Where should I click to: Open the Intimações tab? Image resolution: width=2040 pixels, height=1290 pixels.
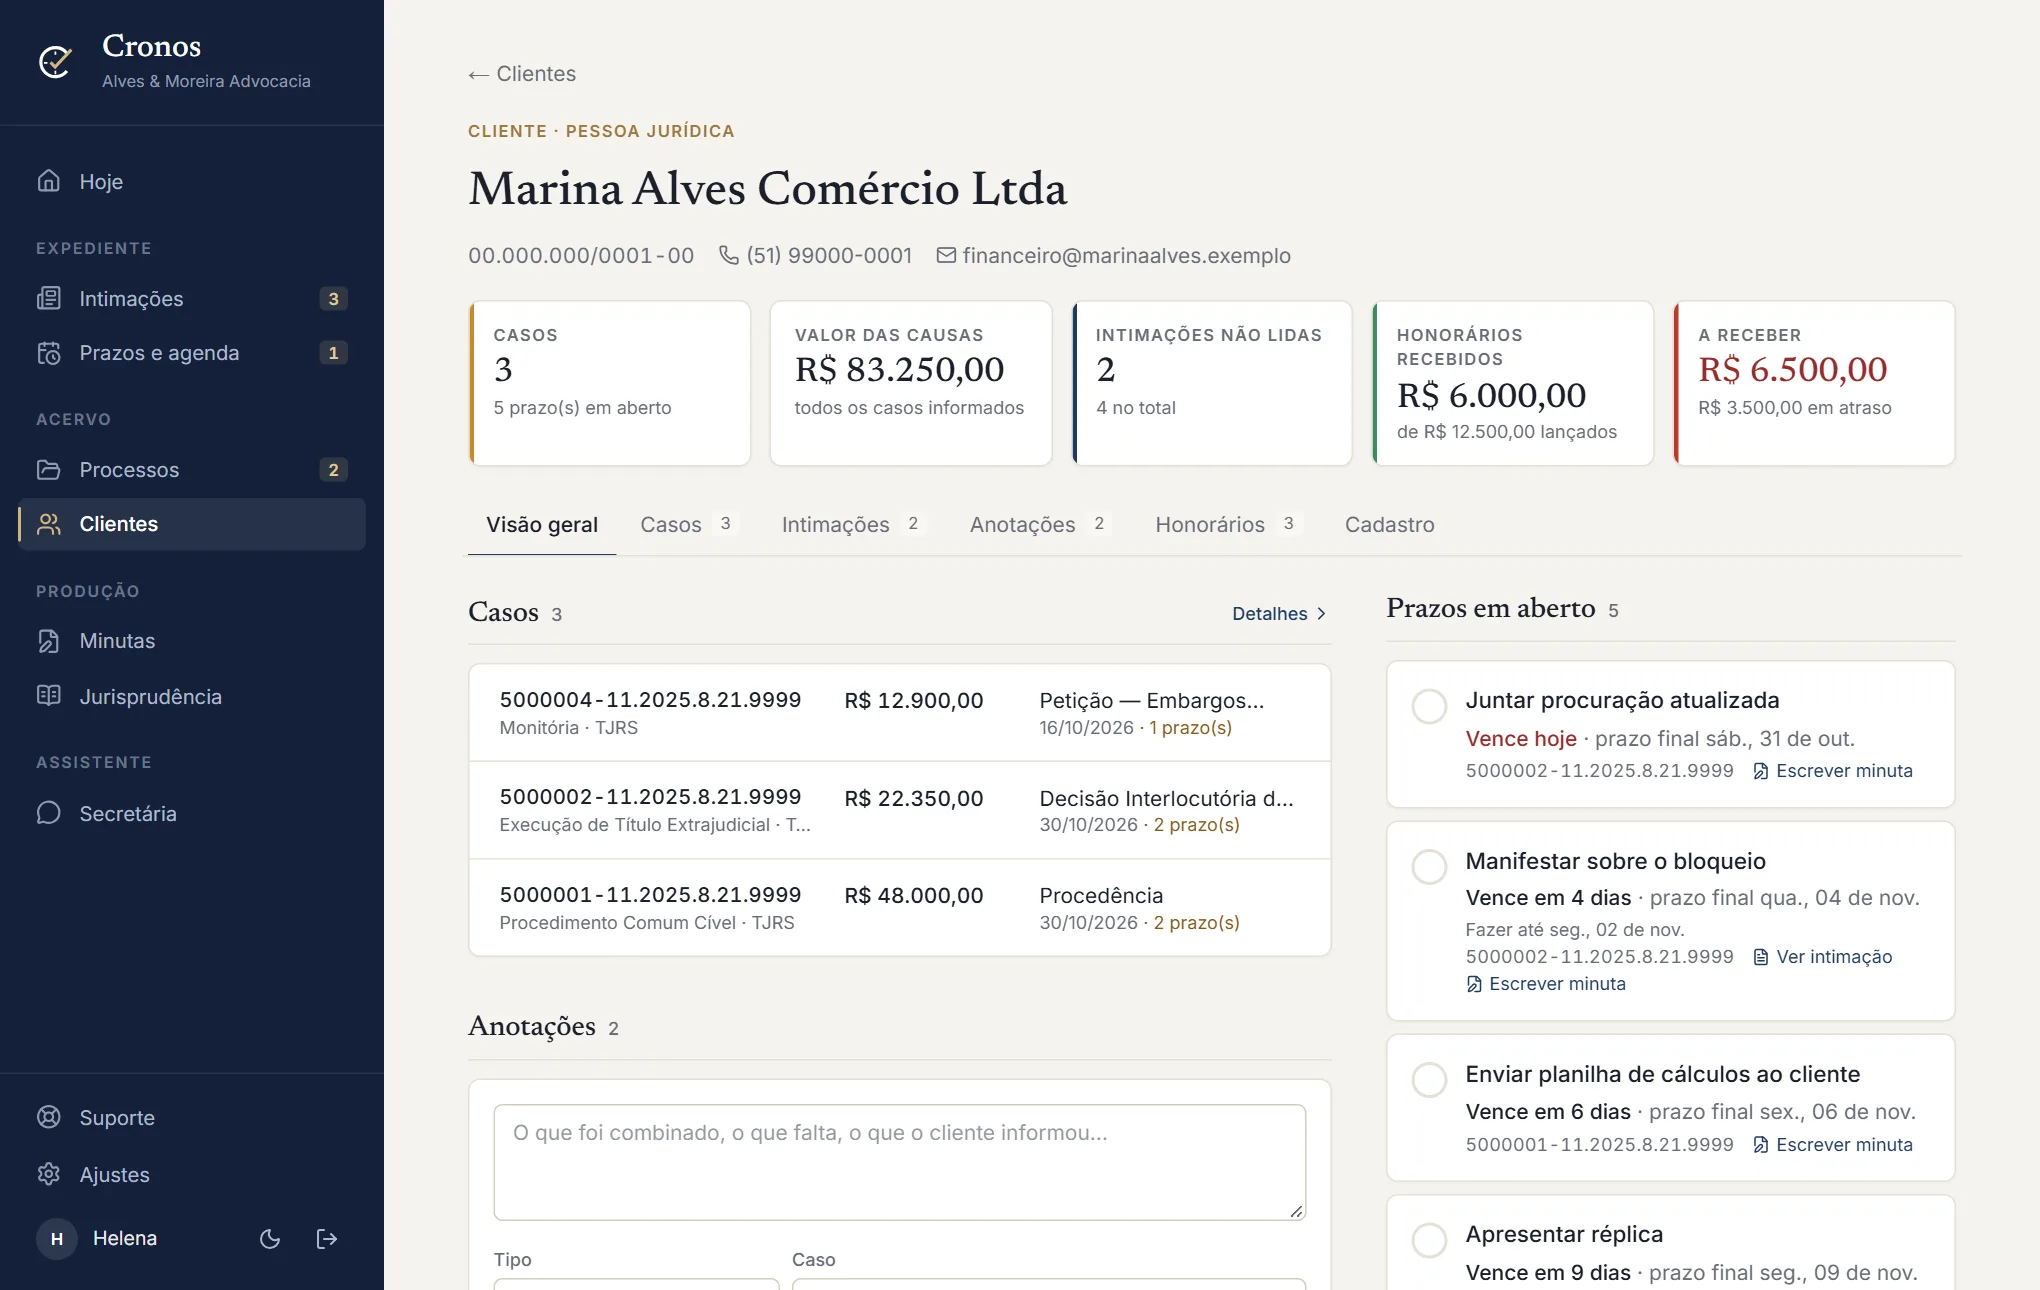point(852,525)
